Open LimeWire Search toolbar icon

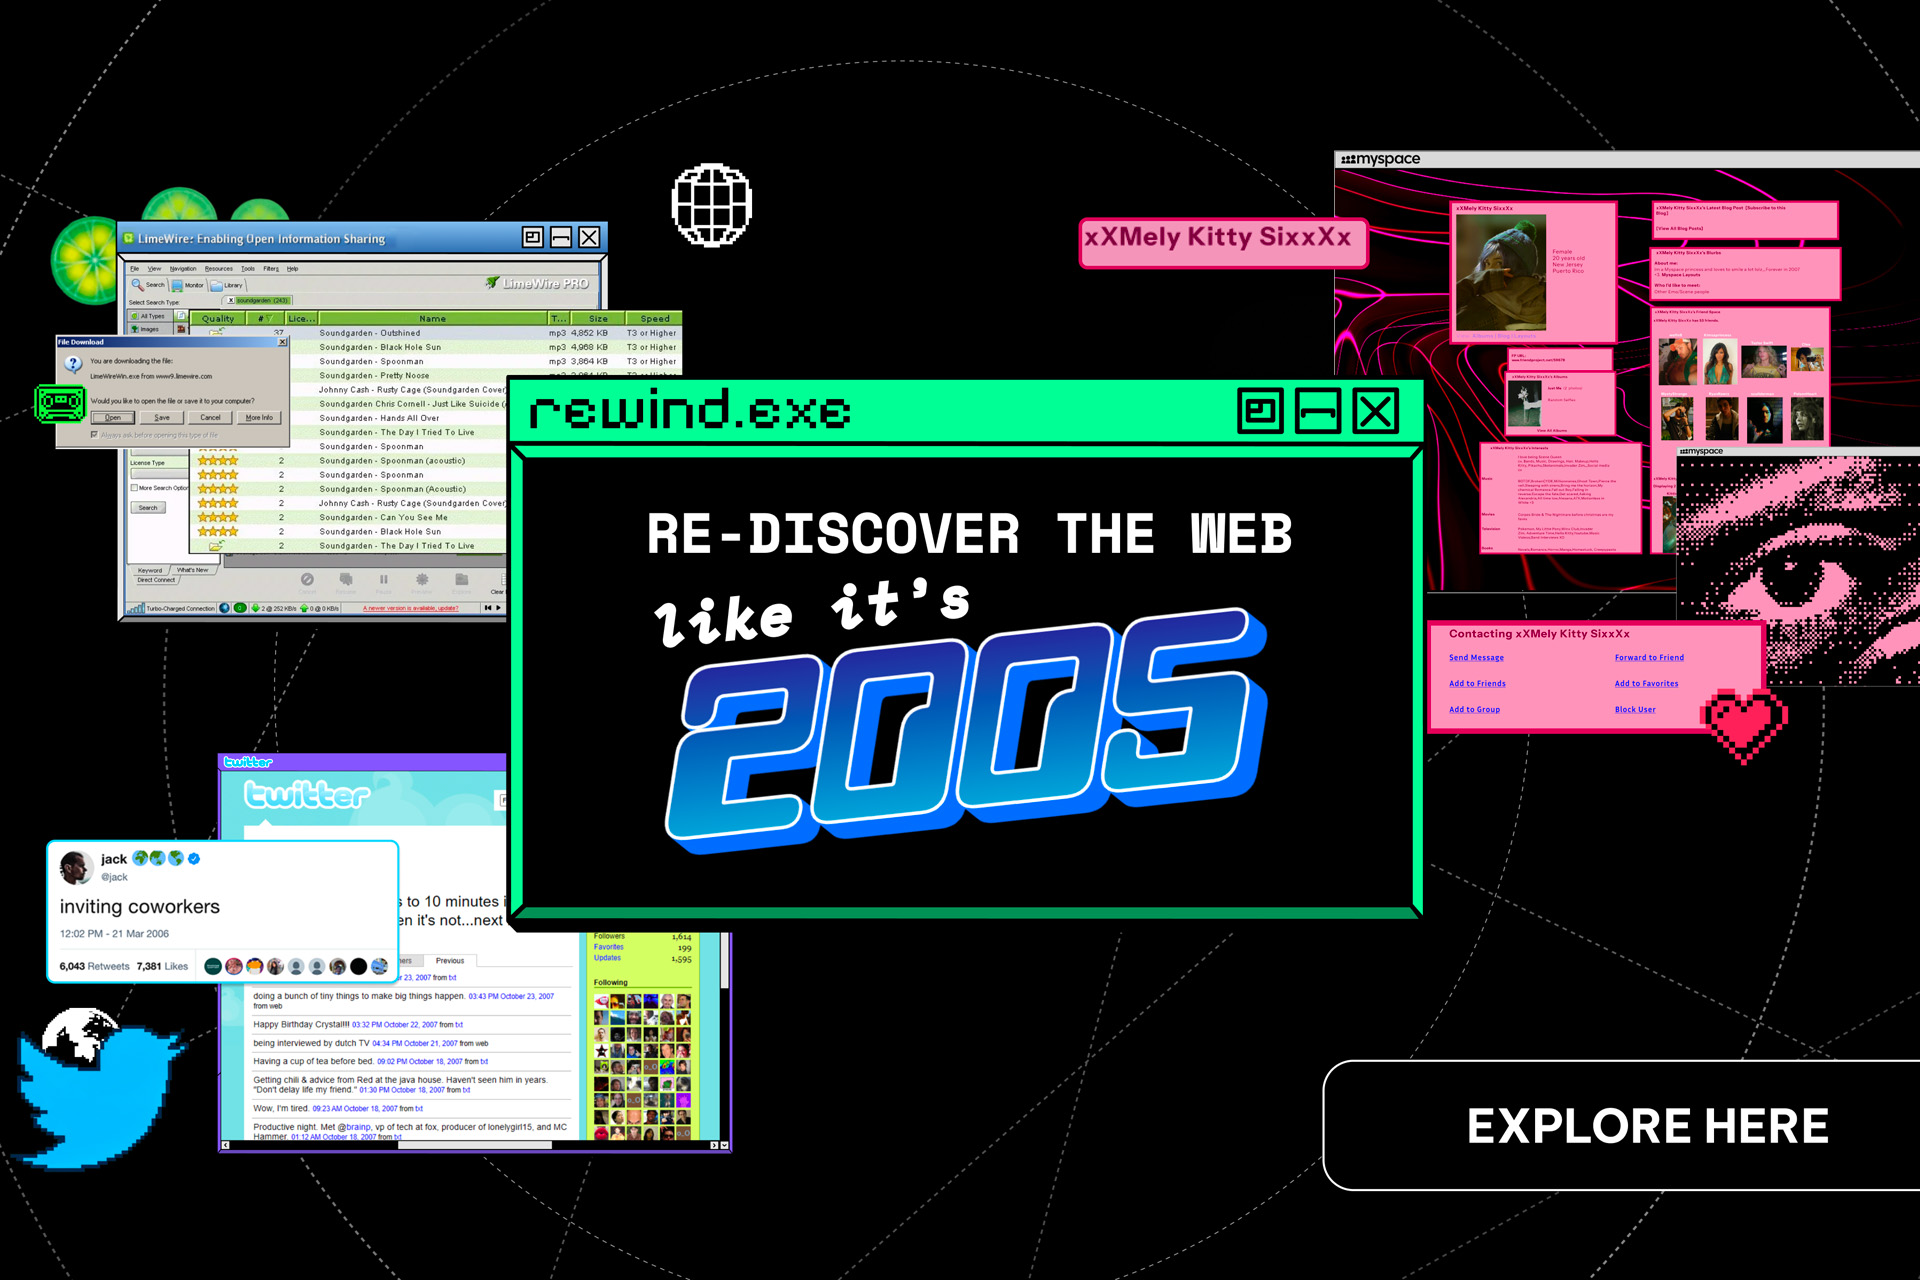pyautogui.click(x=138, y=285)
